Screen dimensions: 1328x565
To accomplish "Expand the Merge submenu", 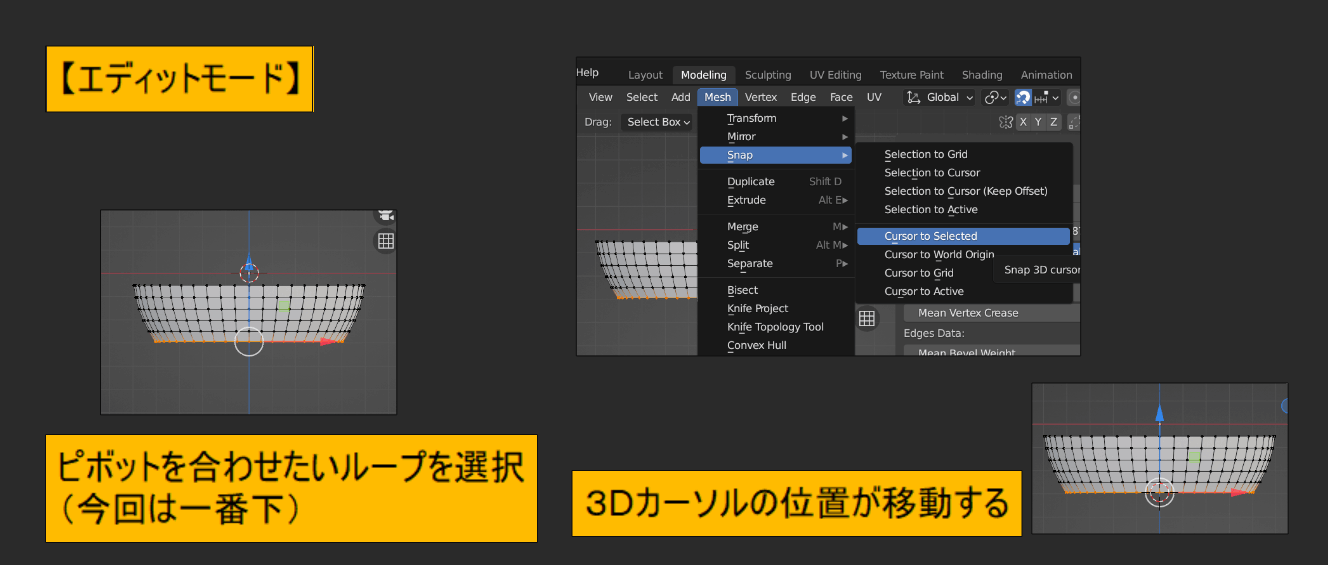I will [775, 227].
